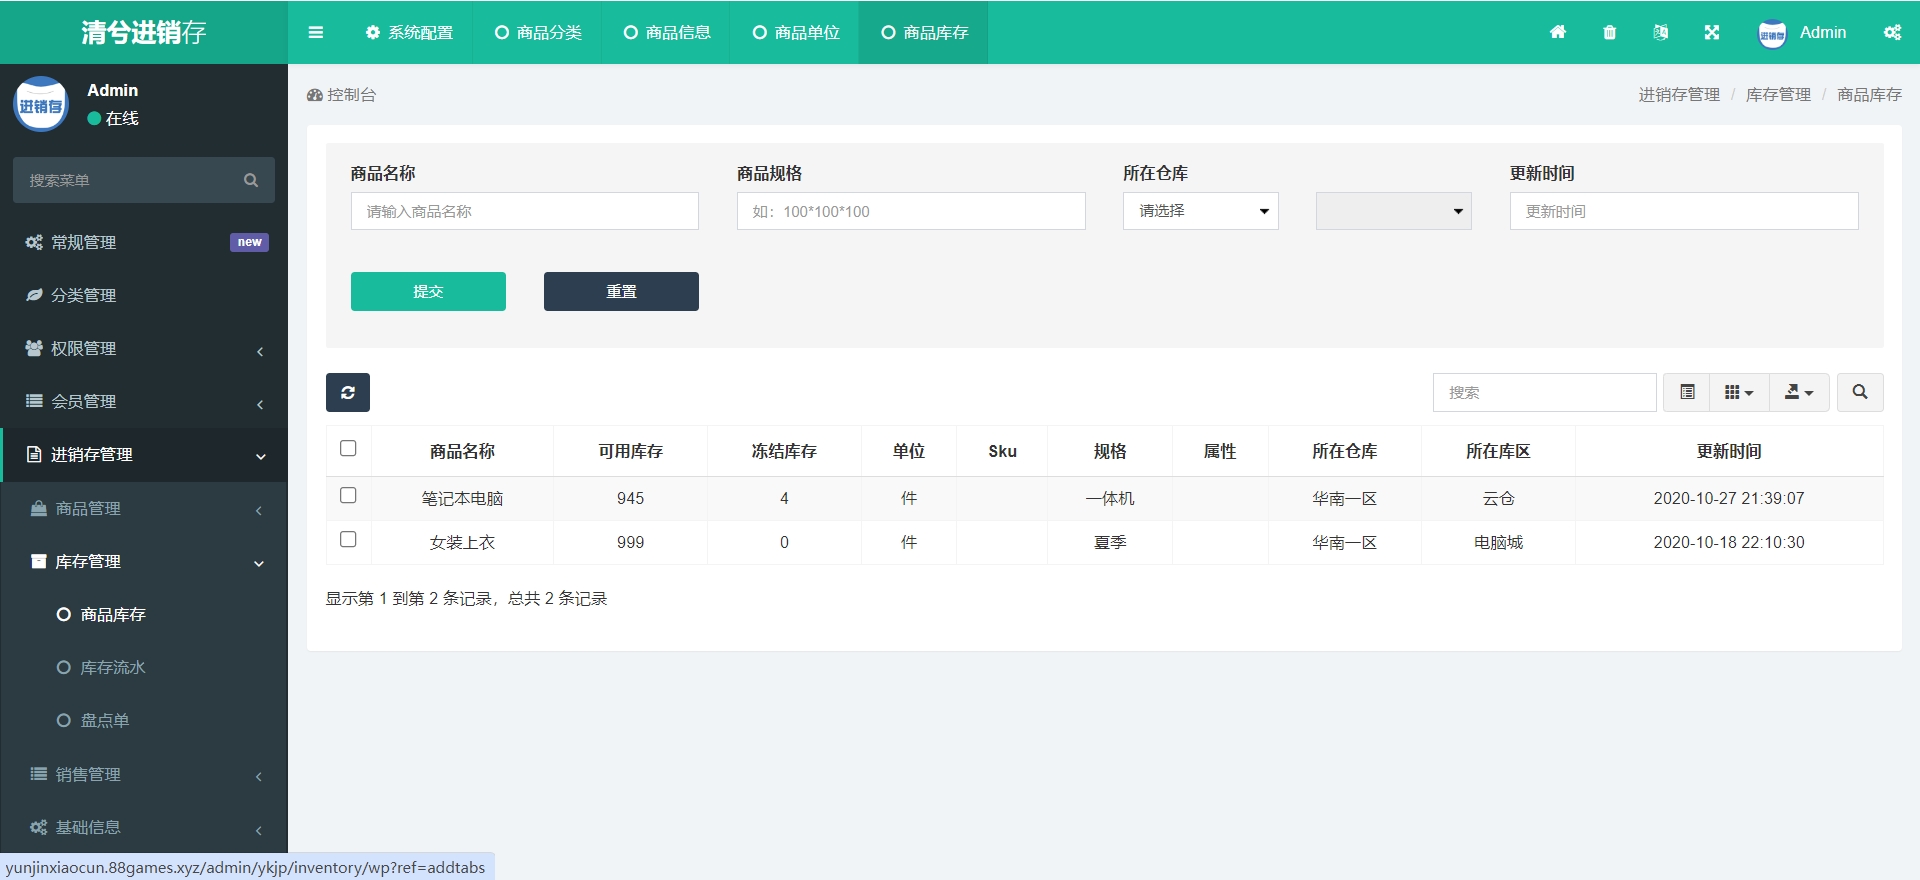1920x880 pixels.
Task: Open 盘点单 in the sidebar
Action: [144, 720]
